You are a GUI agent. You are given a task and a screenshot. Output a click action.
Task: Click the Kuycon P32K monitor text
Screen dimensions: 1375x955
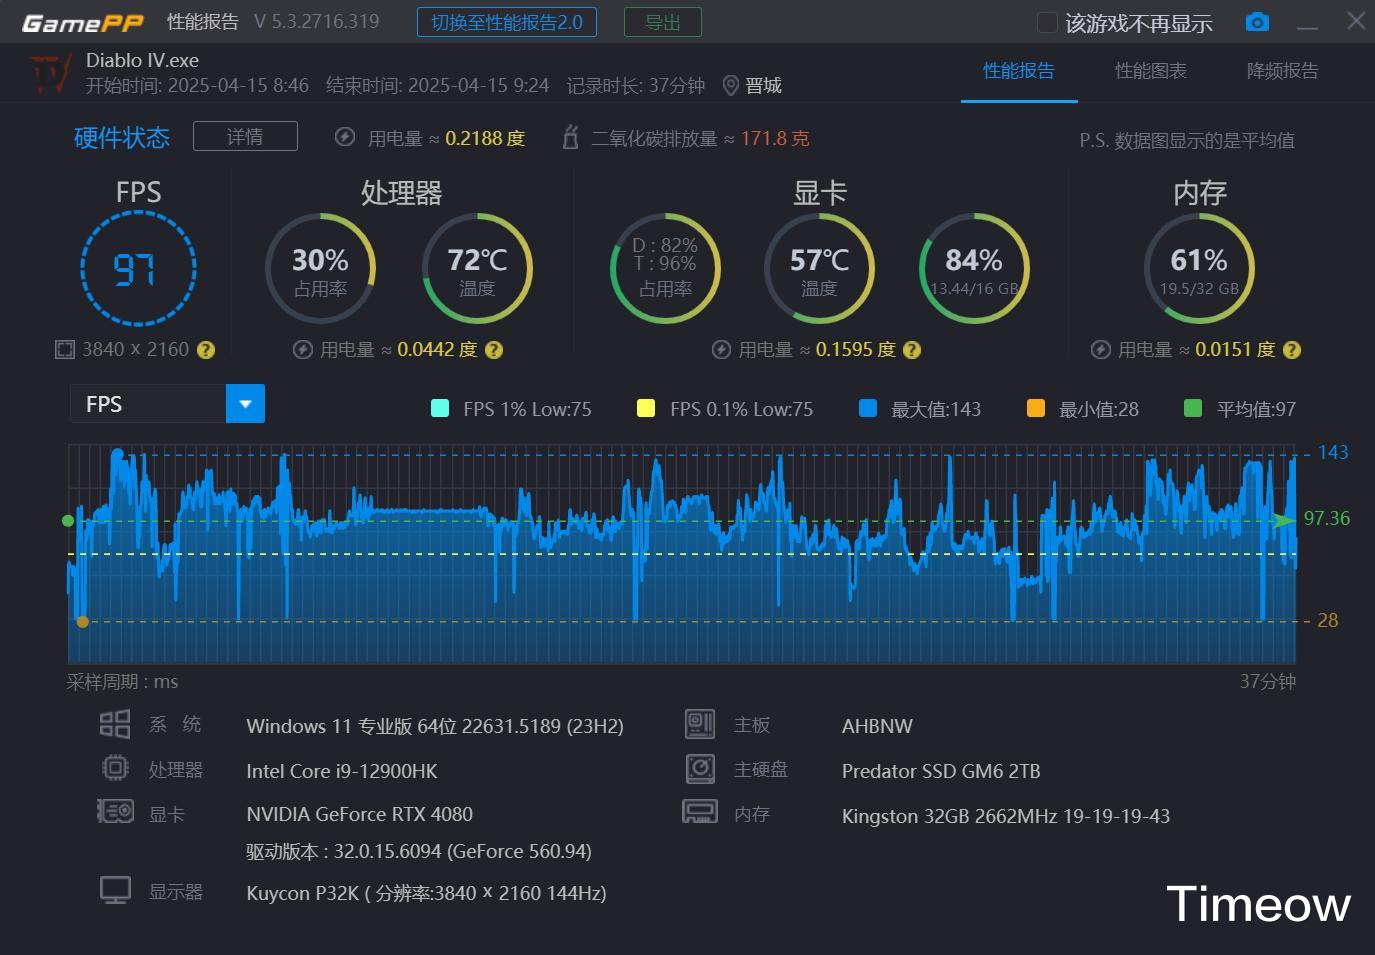coord(426,893)
